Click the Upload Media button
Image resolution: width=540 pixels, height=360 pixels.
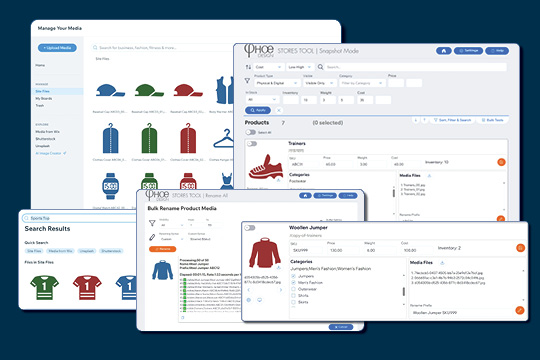pos(57,48)
